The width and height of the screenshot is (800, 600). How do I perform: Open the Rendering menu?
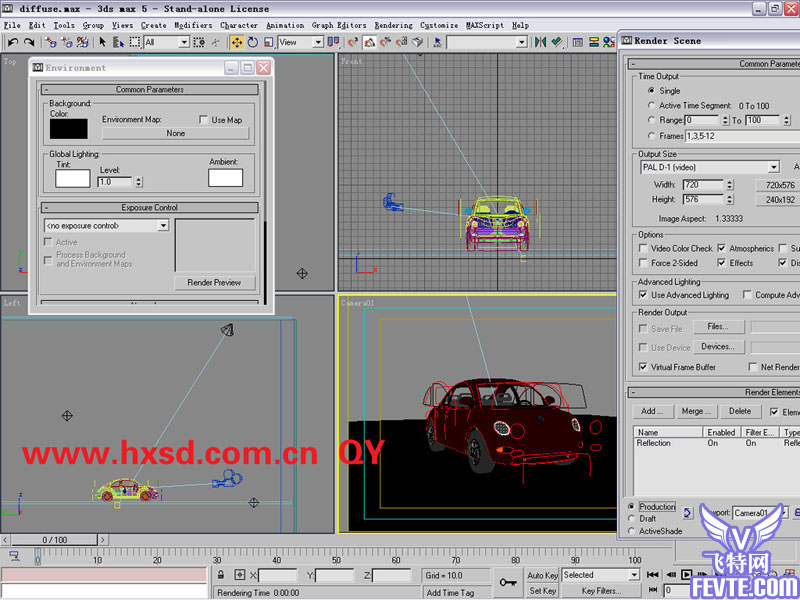pos(393,25)
